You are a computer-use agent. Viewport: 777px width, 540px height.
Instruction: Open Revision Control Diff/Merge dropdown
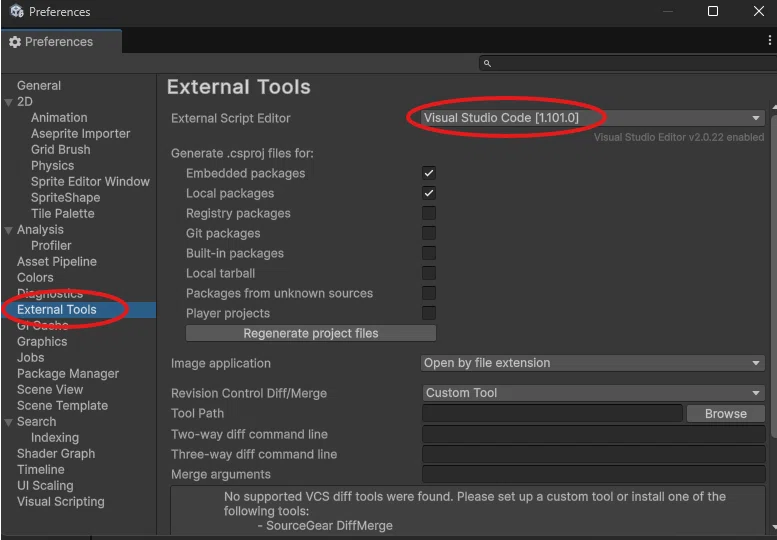593,393
